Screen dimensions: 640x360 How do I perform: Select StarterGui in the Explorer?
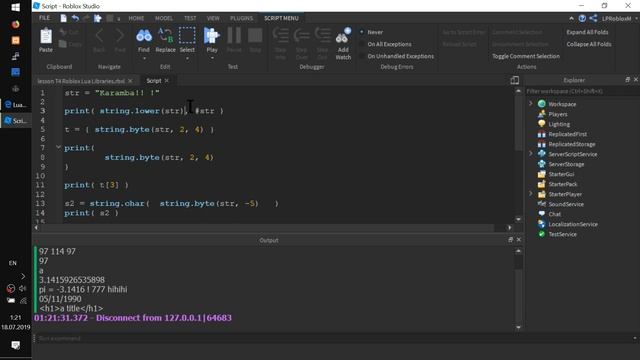561,174
